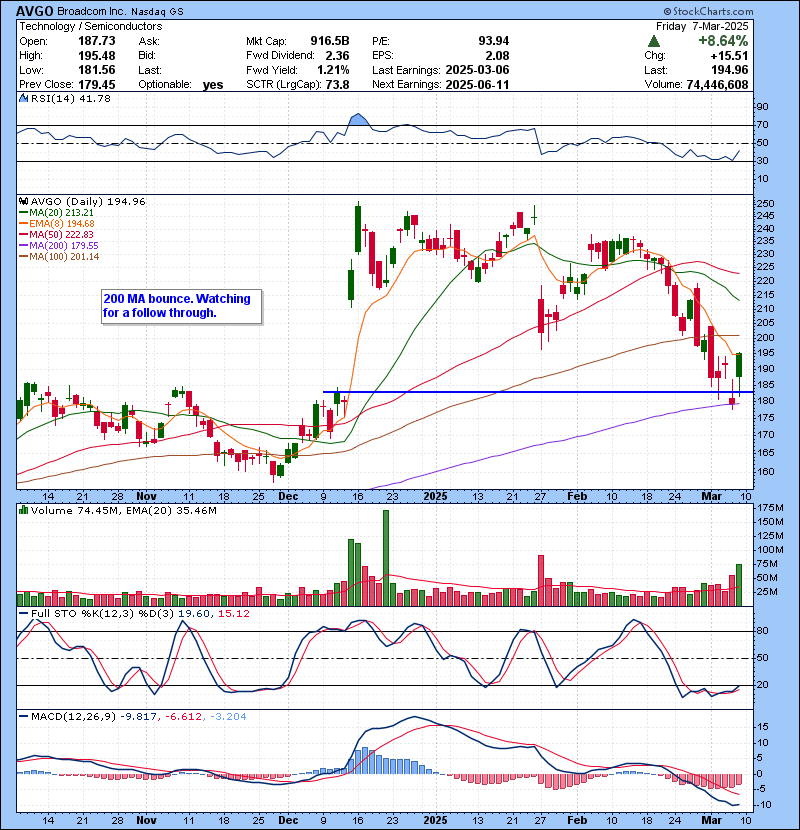Click the Chg value +15.51
The image size is (800, 830).
[729, 56]
